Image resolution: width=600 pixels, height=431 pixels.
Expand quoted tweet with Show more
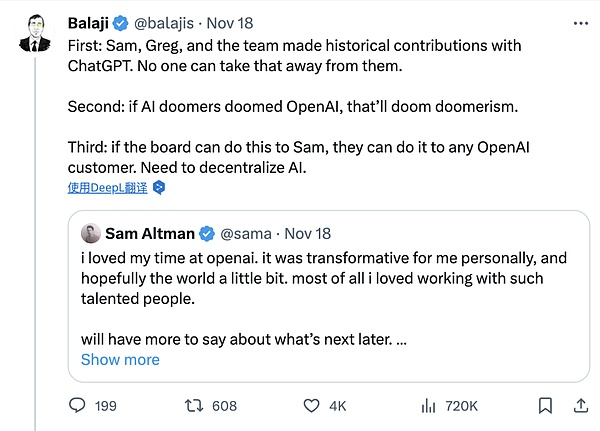120,359
